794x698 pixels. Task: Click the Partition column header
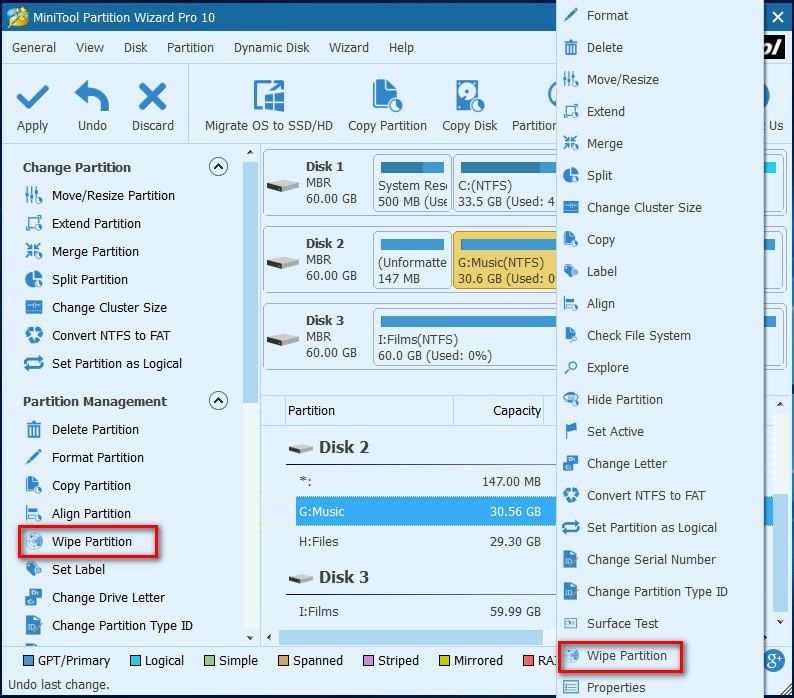click(369, 410)
